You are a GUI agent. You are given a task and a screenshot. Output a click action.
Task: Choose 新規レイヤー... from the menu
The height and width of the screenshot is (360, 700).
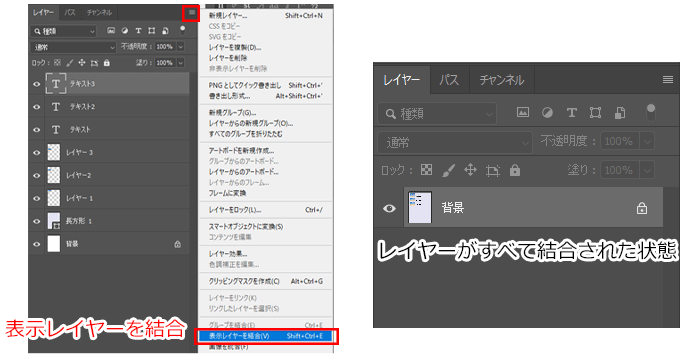click(266, 16)
